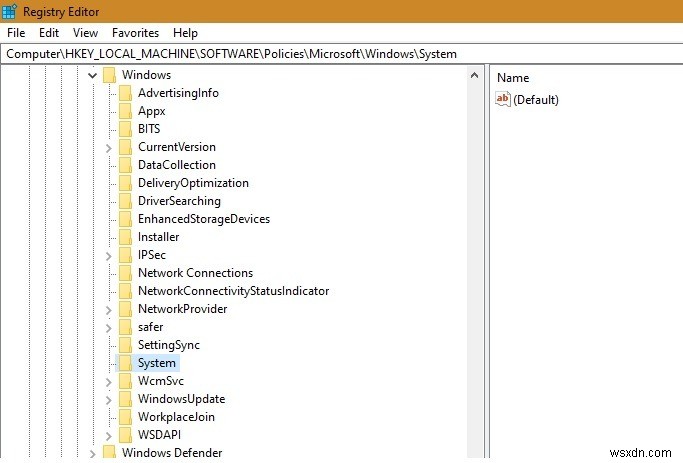Select the DeliveryOptimization key
The image size is (683, 463).
point(193,183)
